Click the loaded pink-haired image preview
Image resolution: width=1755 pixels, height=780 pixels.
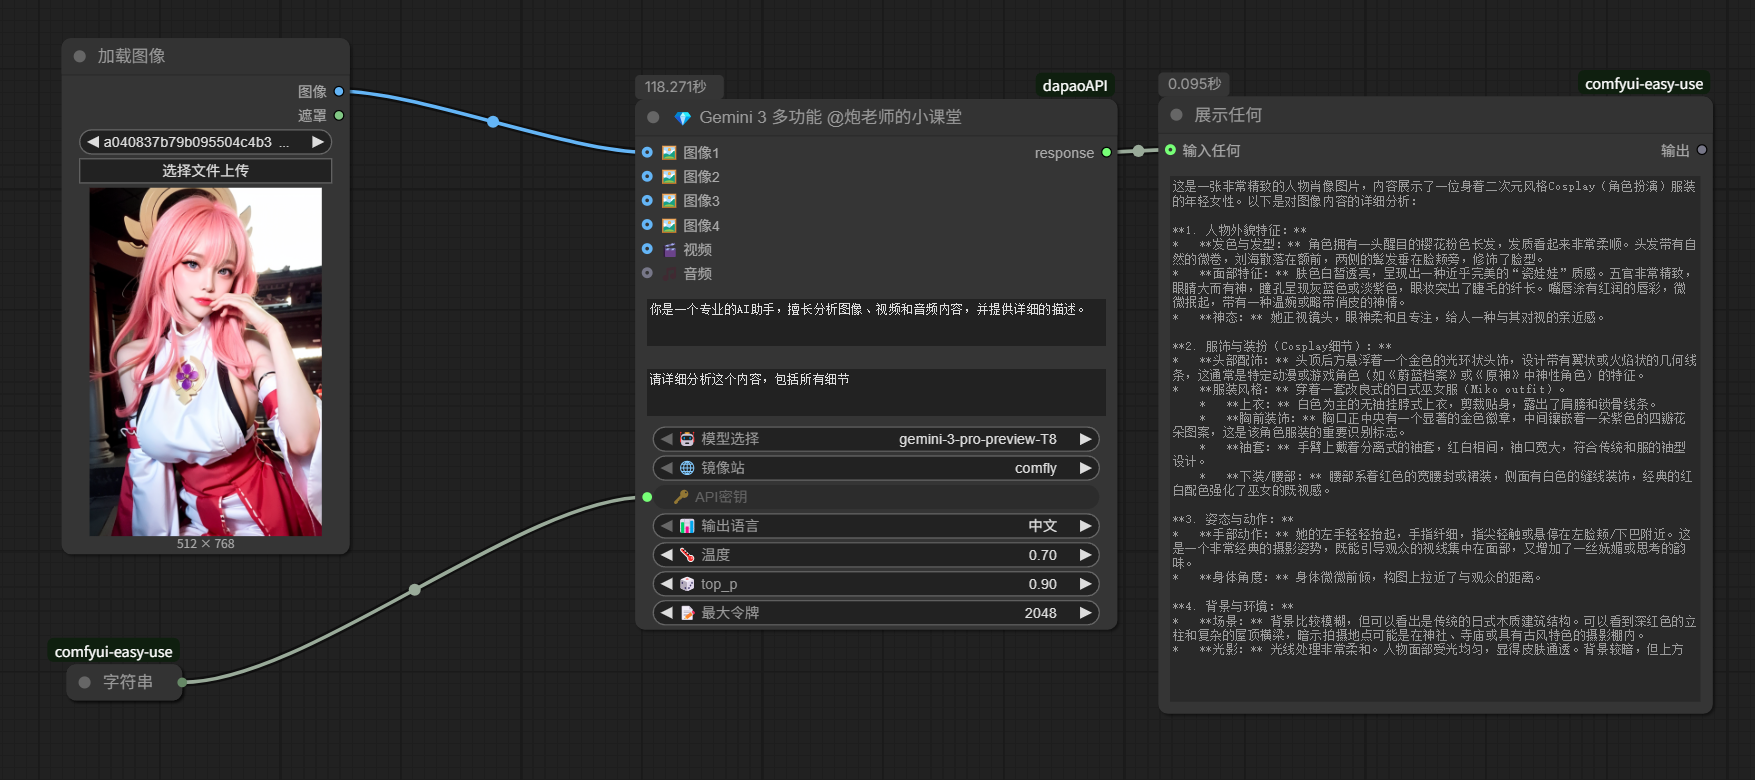tap(206, 362)
